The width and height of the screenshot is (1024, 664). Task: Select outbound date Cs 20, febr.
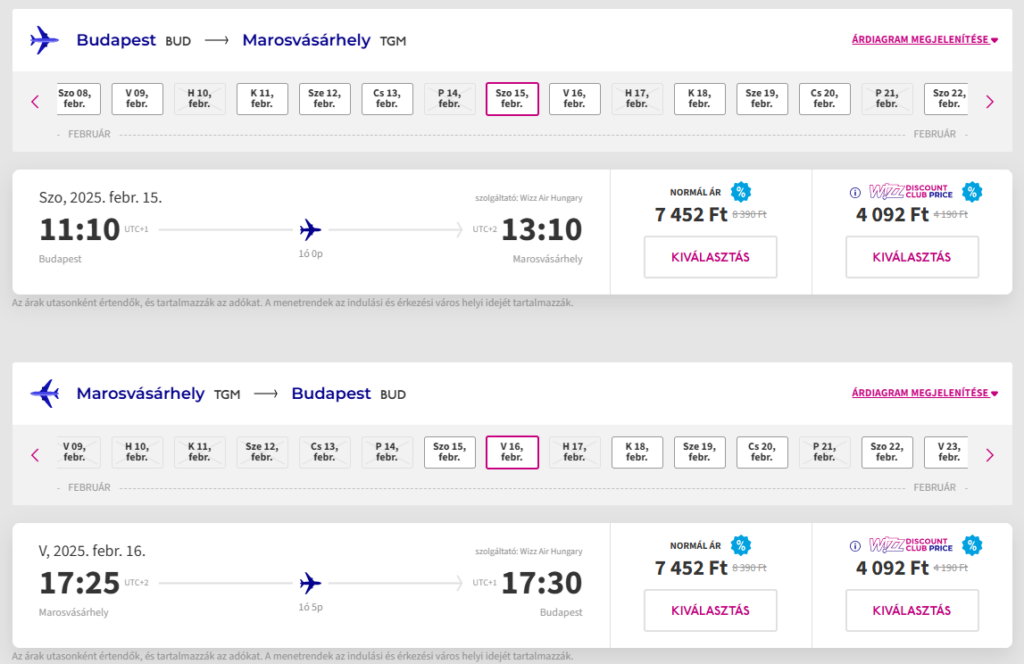(x=825, y=99)
